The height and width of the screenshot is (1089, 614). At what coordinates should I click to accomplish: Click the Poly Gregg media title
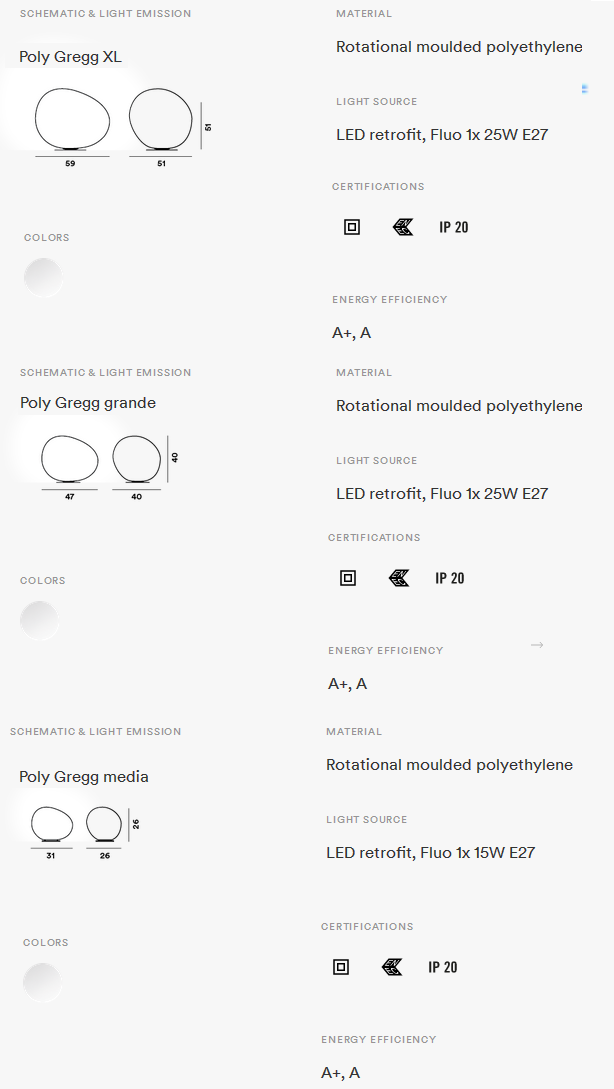83,777
